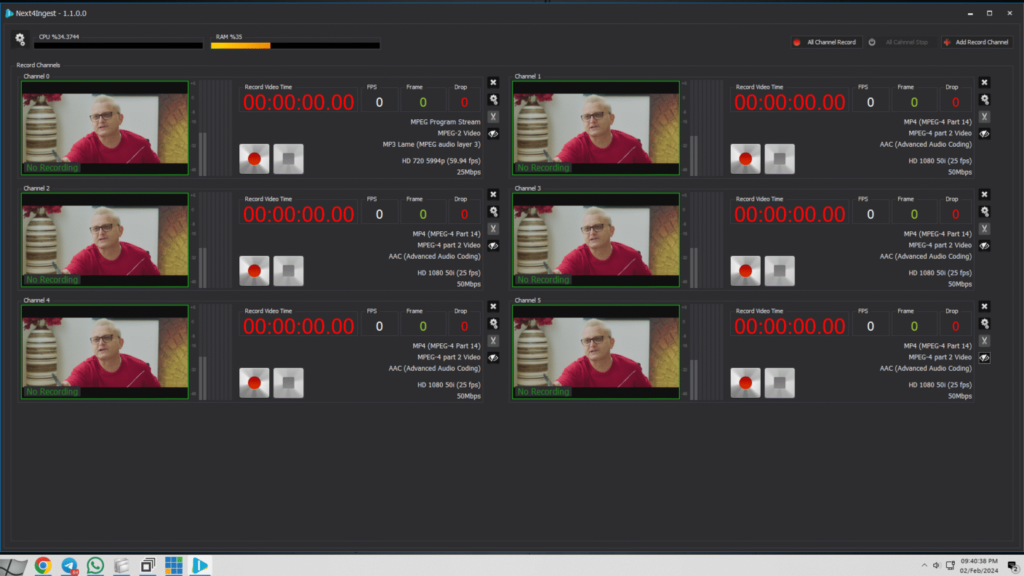Click Add Record Channel button
The height and width of the screenshot is (576, 1024).
pos(975,42)
